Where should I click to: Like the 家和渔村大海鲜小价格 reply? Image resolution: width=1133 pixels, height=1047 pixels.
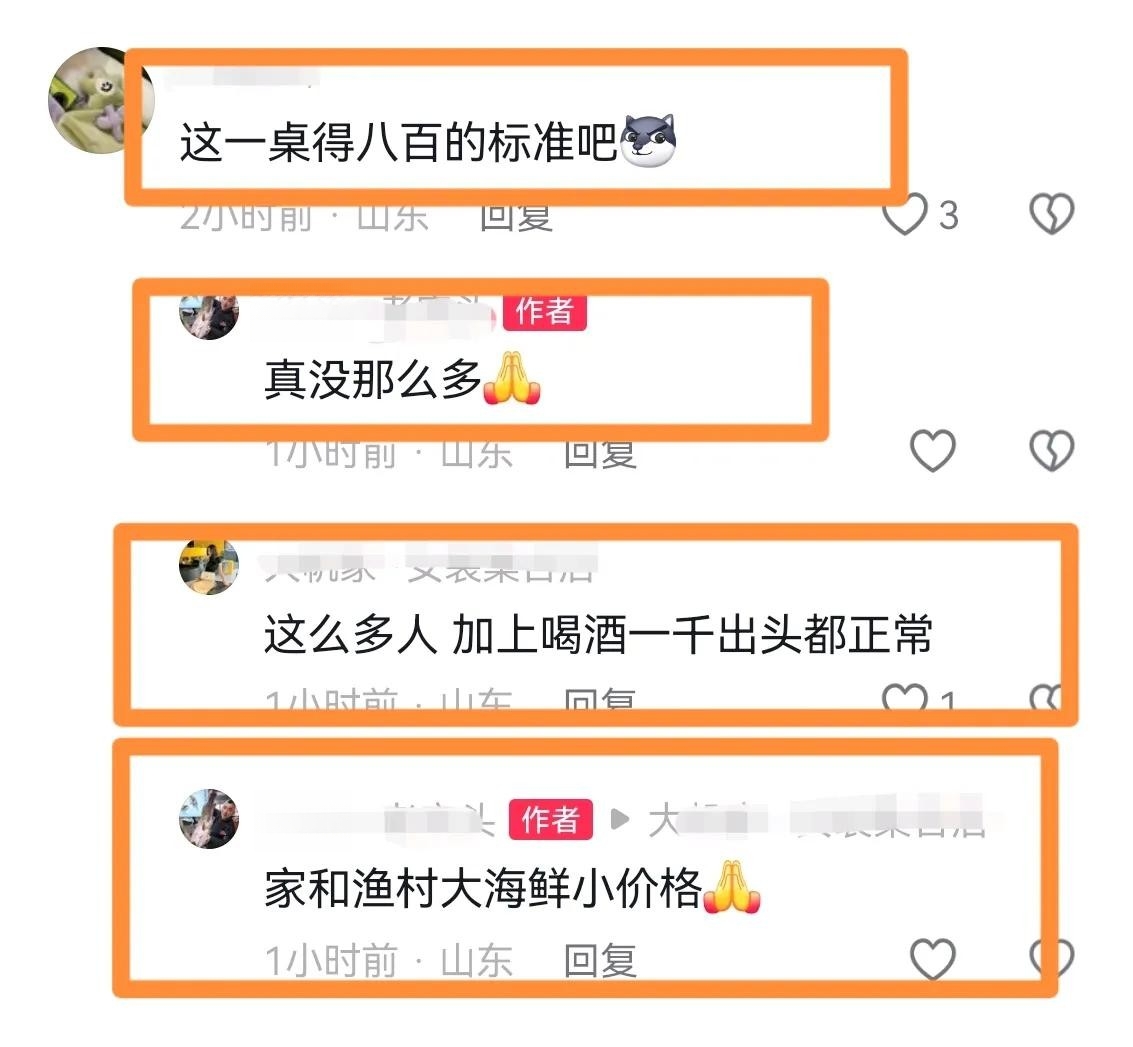(x=932, y=959)
